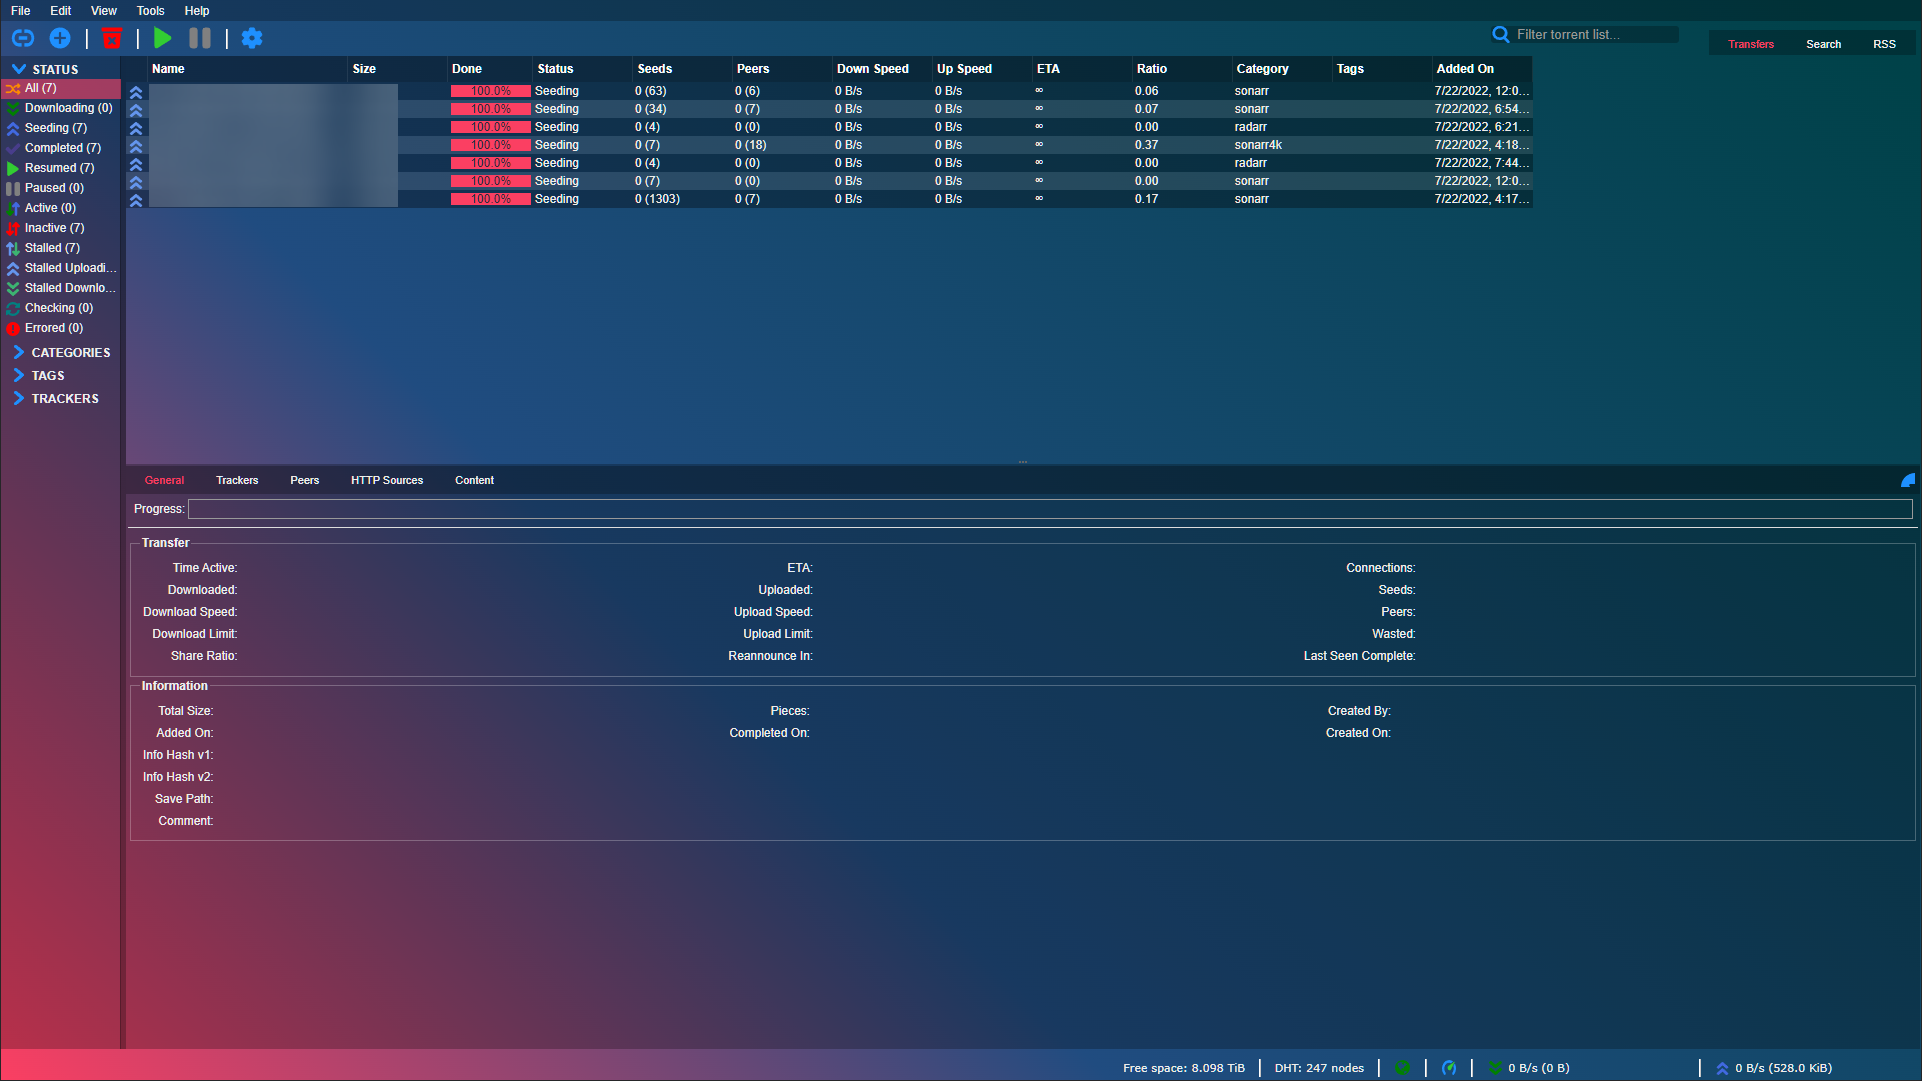Click the Filter torrent list input
This screenshot has width=1922, height=1081.
tap(1595, 34)
